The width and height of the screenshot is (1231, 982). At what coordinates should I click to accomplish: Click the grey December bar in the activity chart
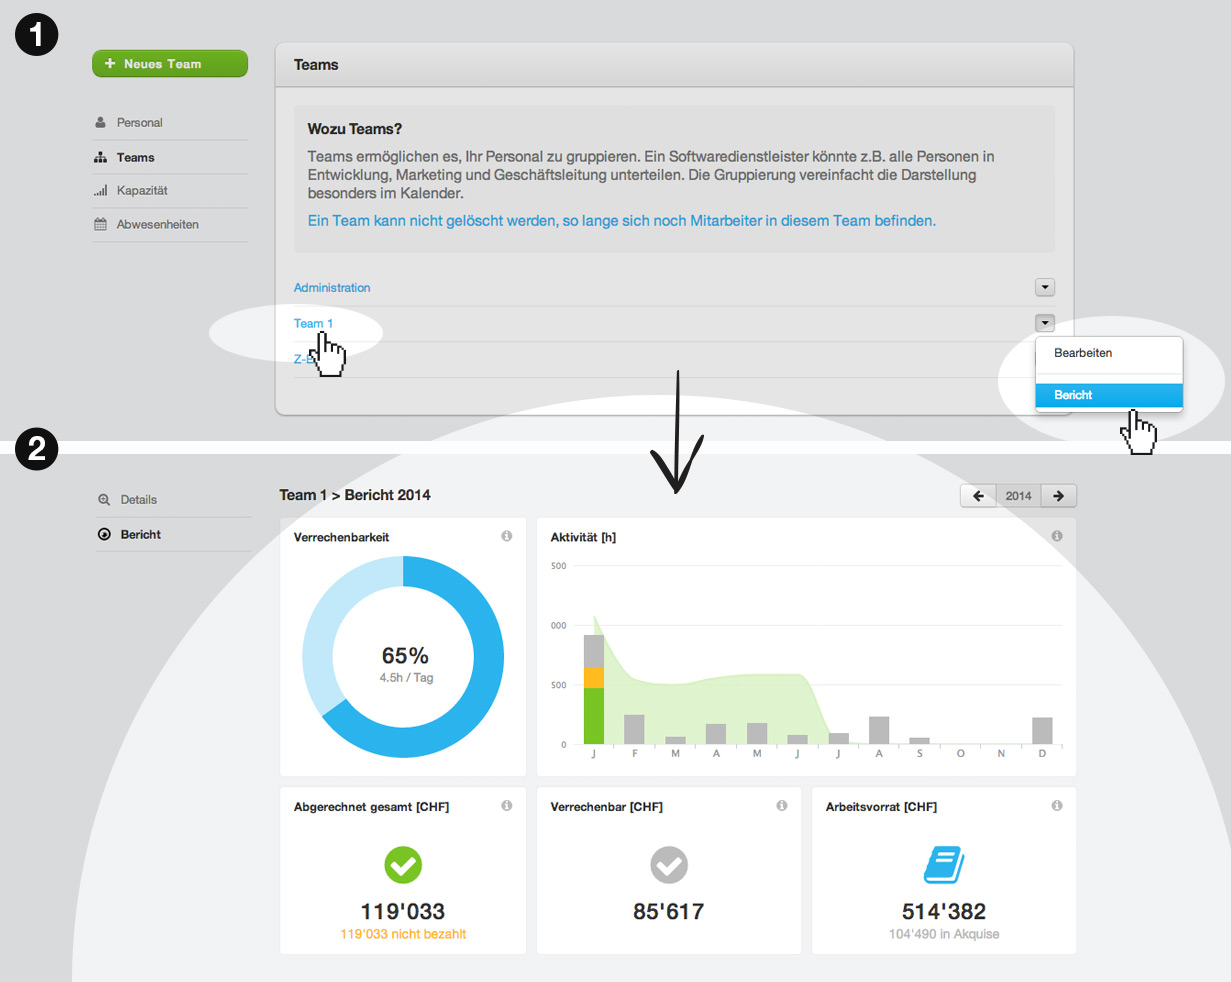pyautogui.click(x=1042, y=731)
